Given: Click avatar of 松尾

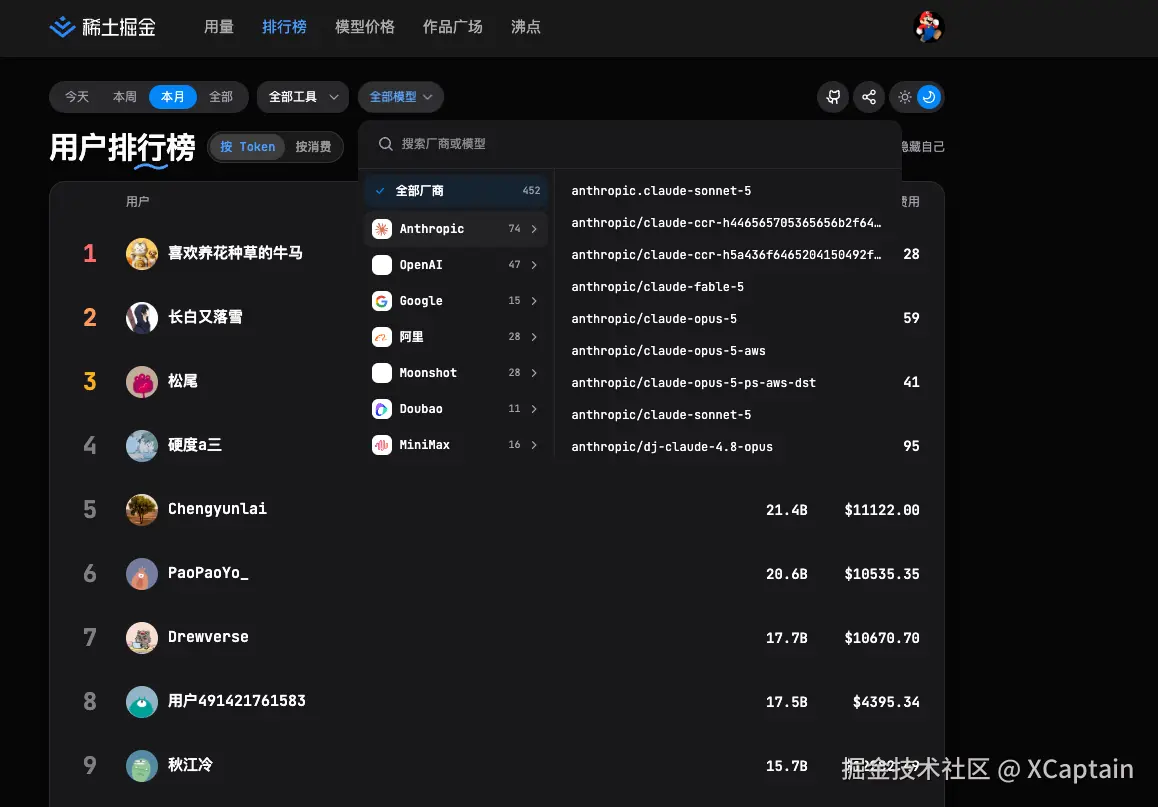Looking at the screenshot, I should click(142, 382).
